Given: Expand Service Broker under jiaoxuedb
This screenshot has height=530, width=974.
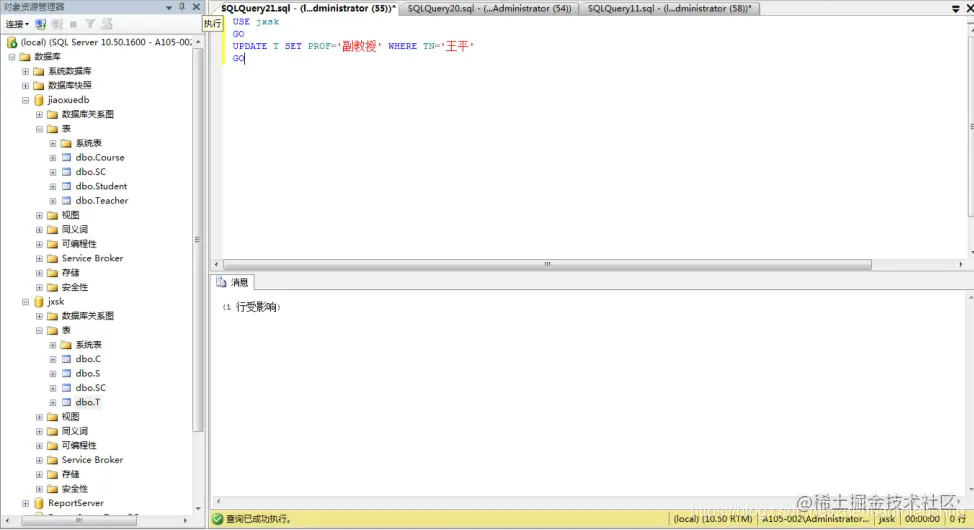Looking at the screenshot, I should coord(39,258).
